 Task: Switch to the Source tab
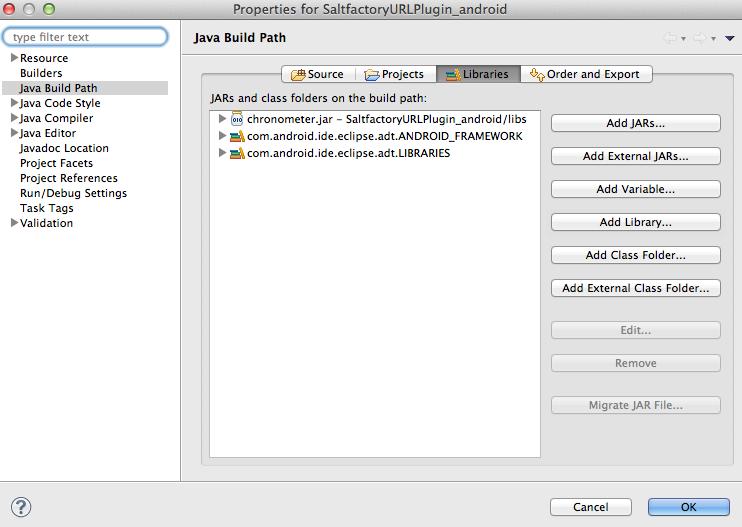pos(318,74)
